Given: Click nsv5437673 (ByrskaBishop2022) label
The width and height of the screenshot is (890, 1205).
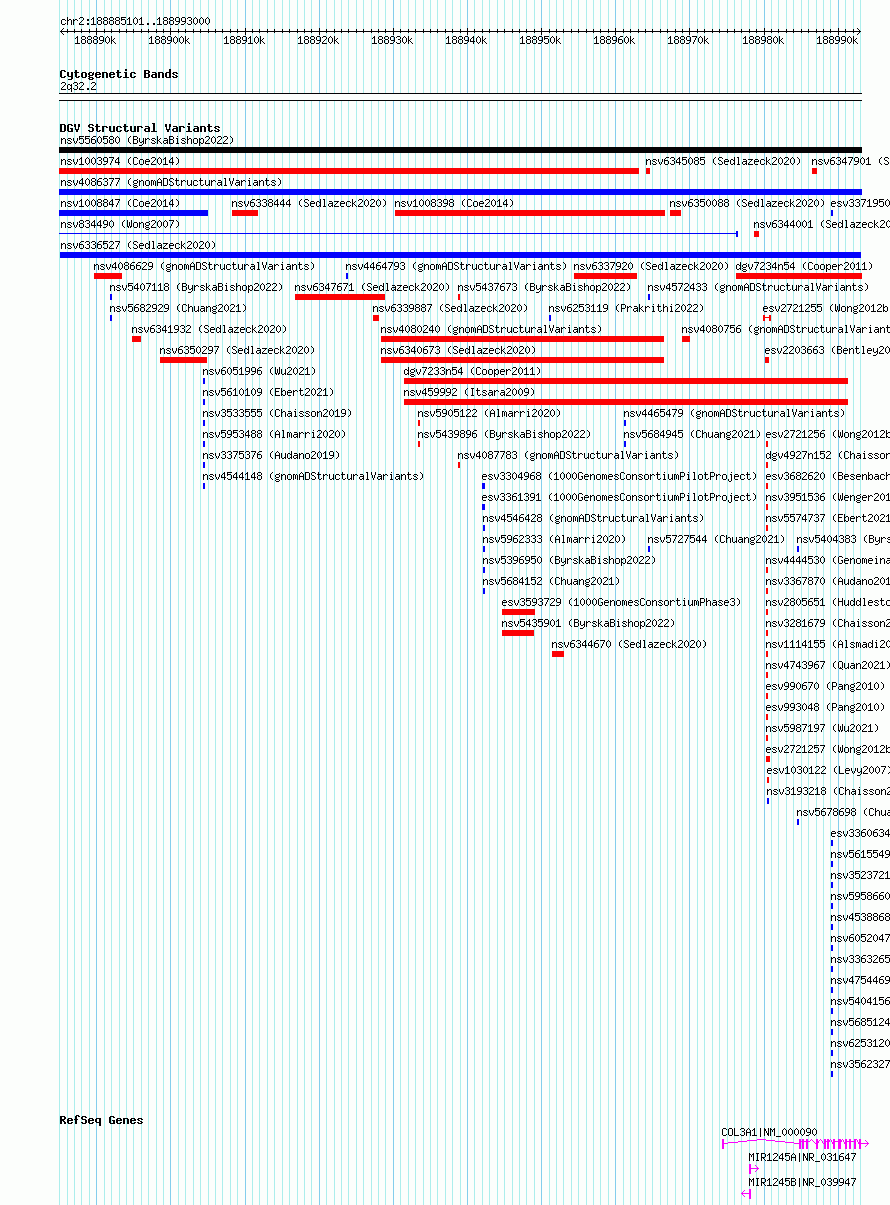Looking at the screenshot, I should coord(545,287).
